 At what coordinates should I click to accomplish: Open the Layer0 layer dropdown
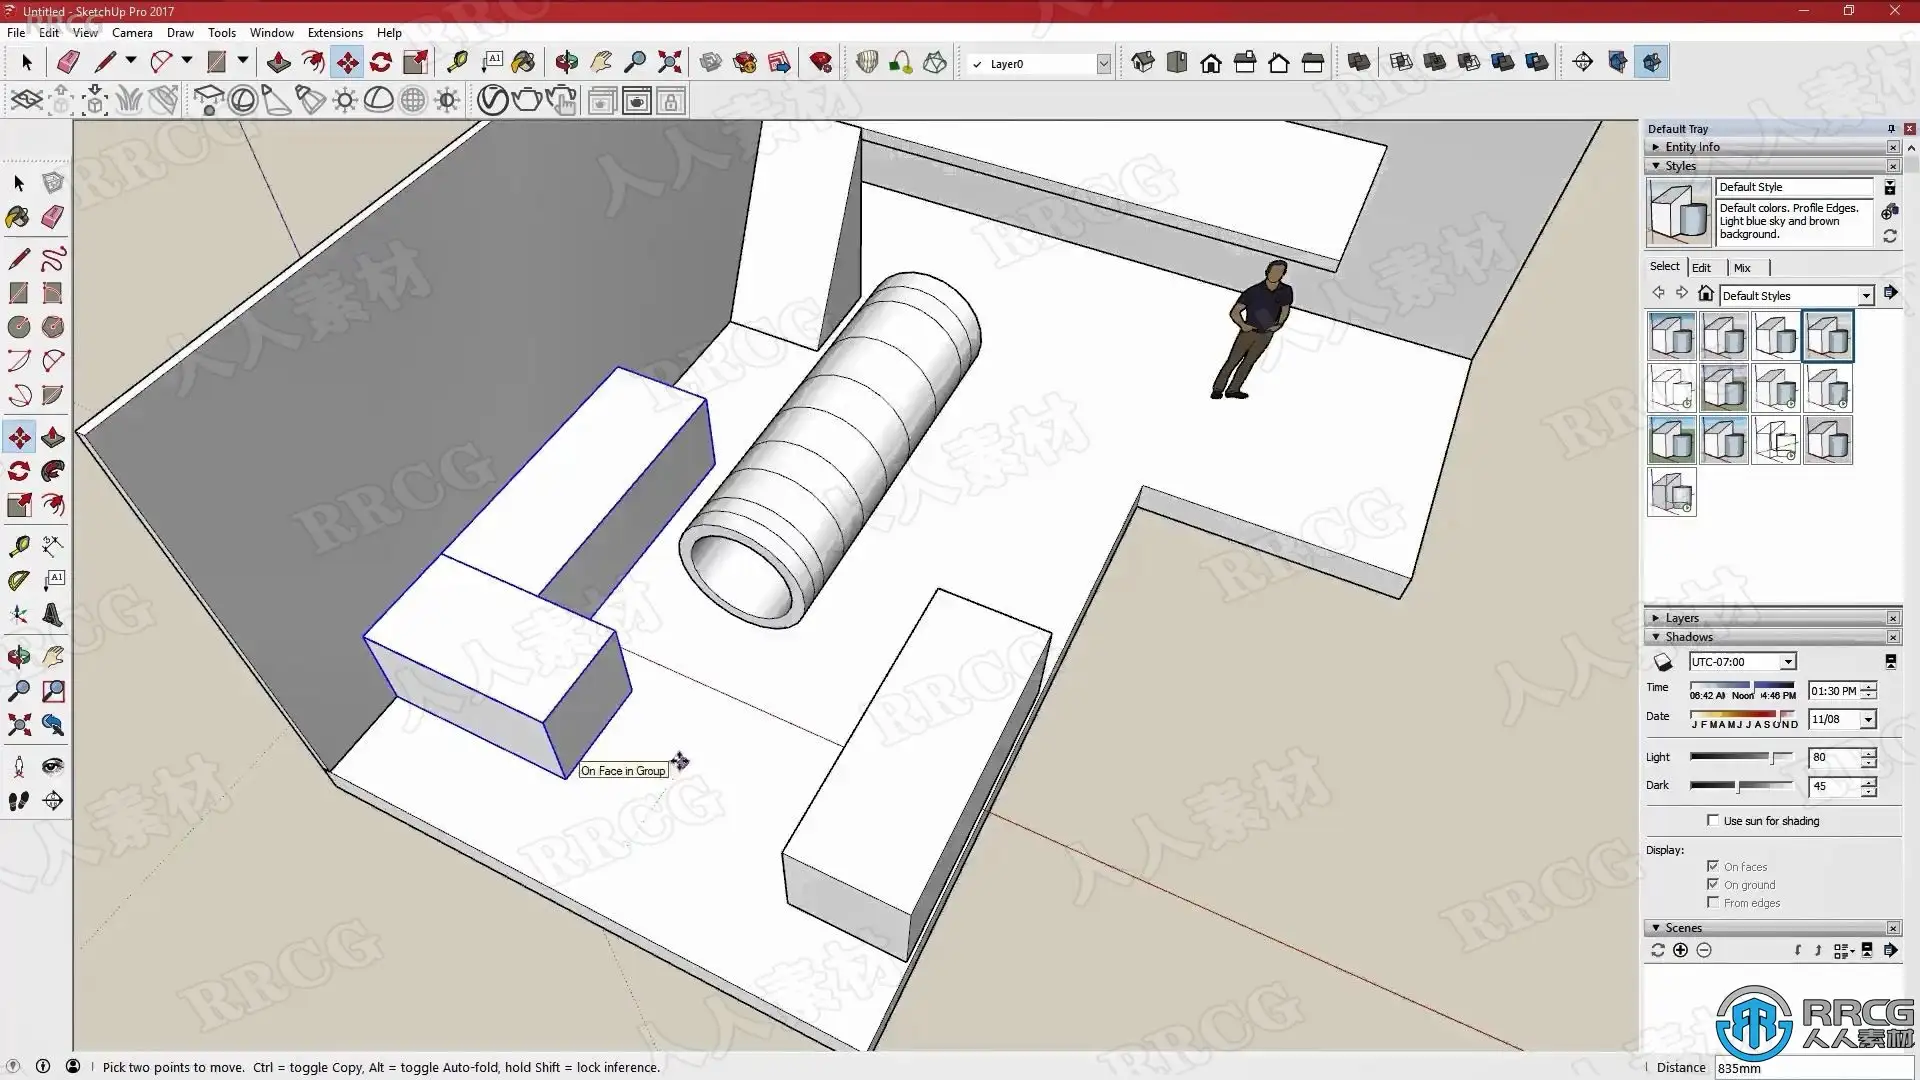coord(1103,64)
